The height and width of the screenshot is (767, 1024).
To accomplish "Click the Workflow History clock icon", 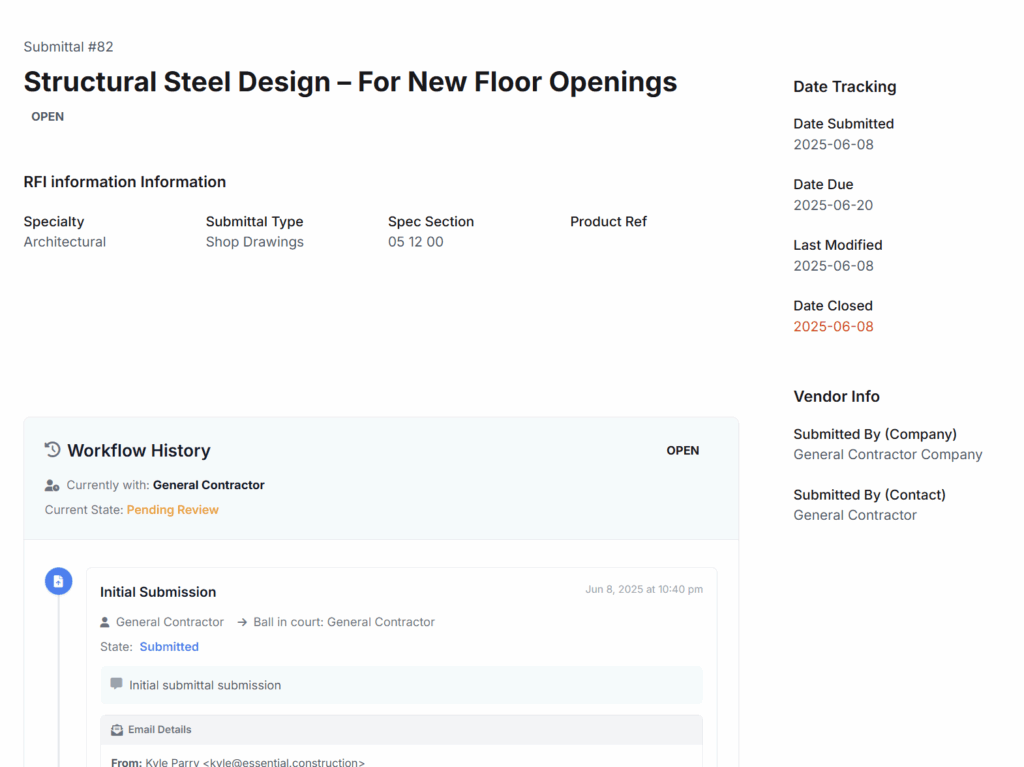I will [x=52, y=449].
